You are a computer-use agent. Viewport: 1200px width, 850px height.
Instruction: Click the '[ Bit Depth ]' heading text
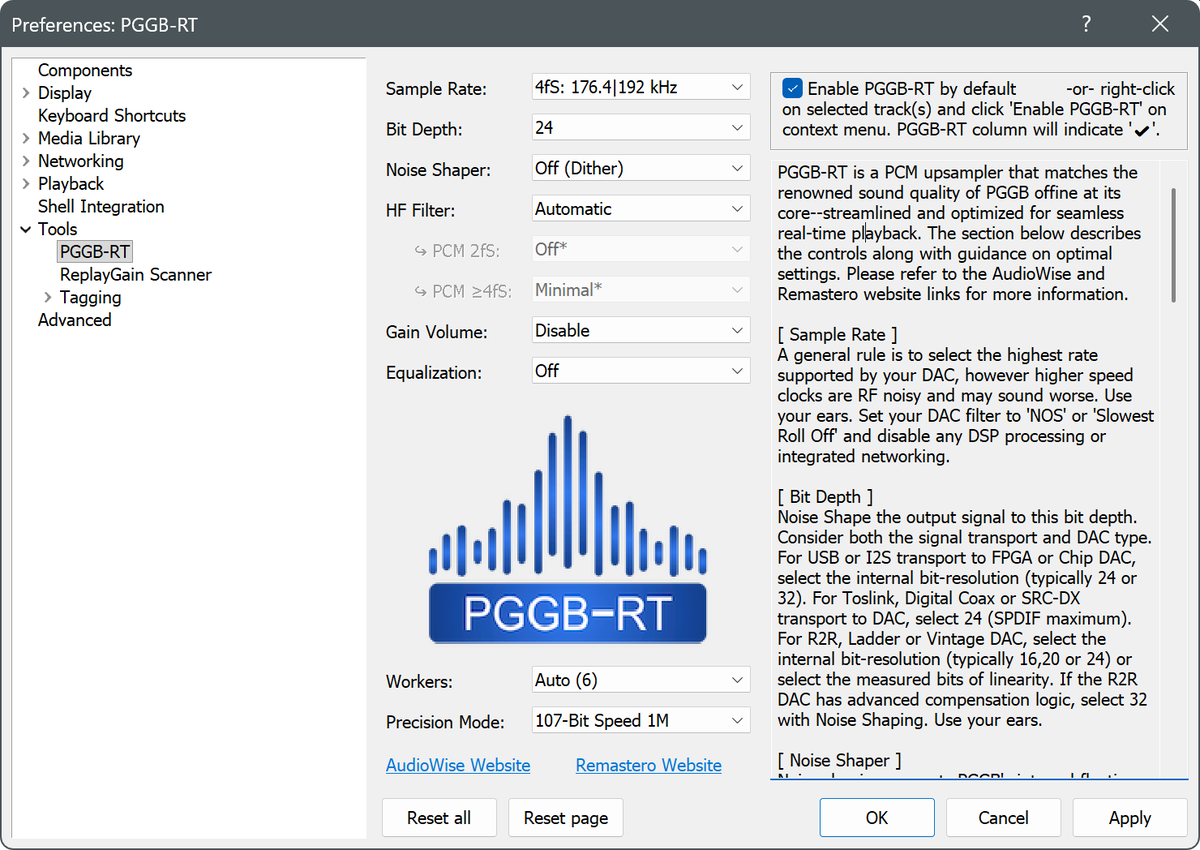click(x=825, y=497)
